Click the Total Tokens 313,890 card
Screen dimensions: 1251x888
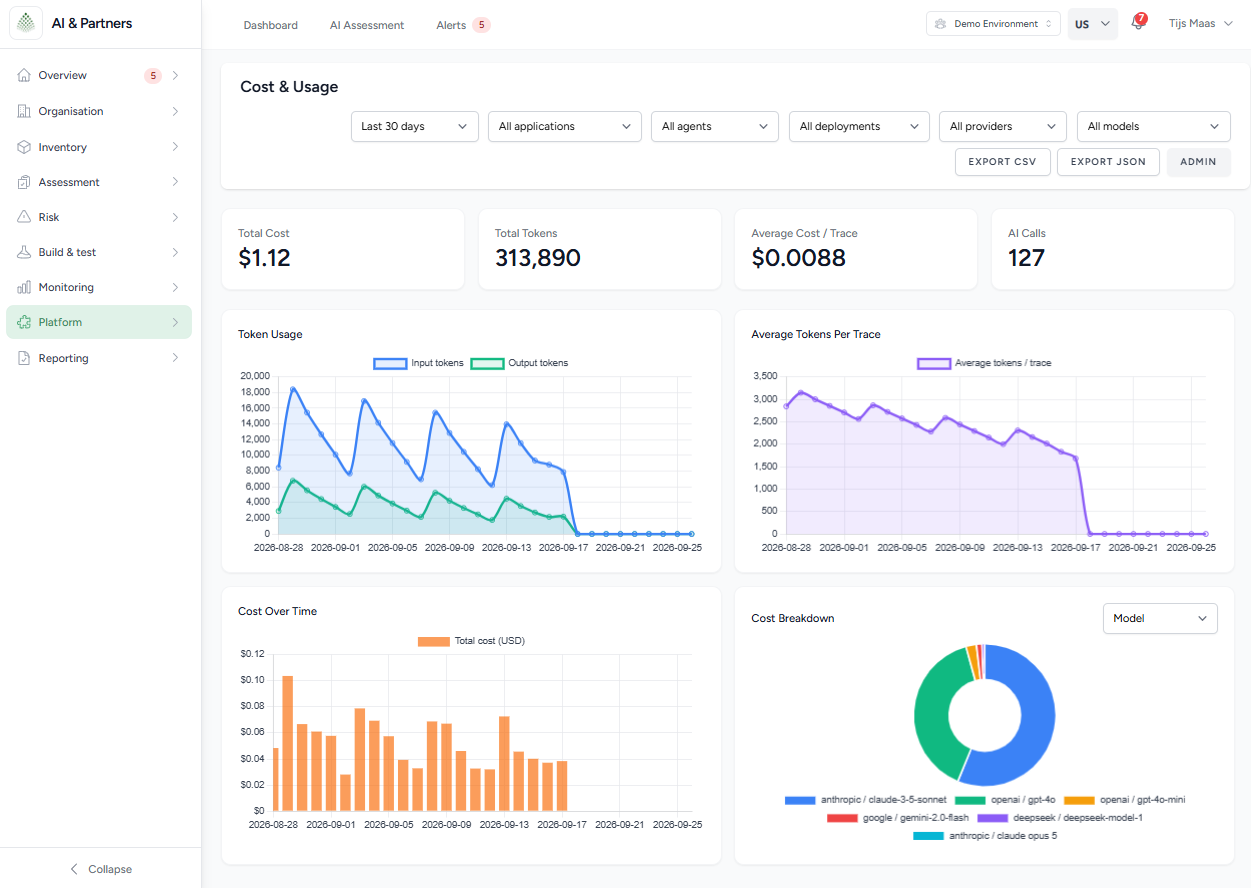[x=599, y=249]
